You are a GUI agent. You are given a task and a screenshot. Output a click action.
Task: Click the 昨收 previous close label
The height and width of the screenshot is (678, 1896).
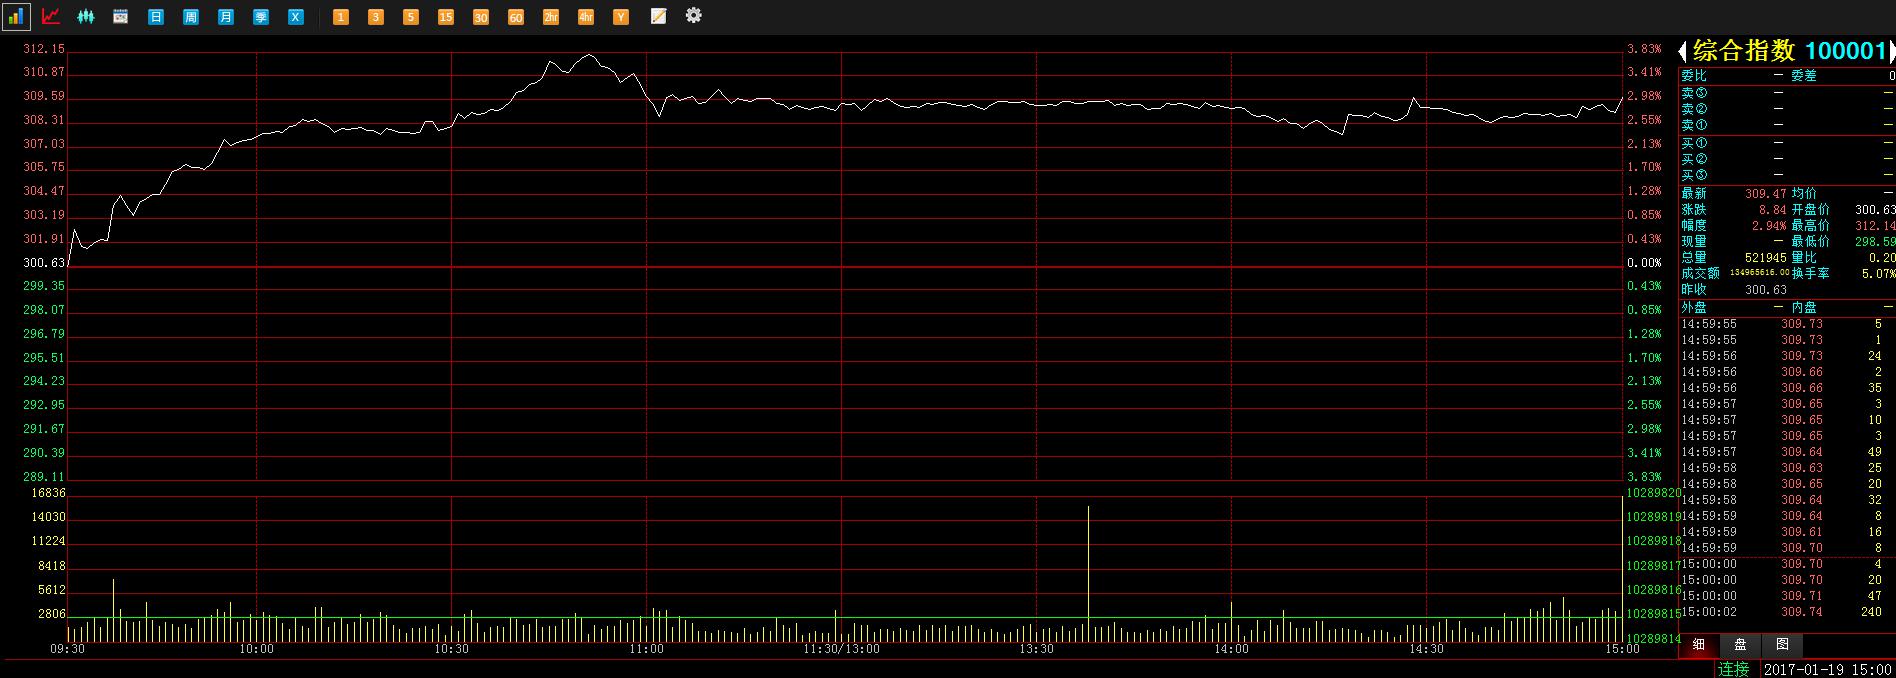pos(1694,290)
